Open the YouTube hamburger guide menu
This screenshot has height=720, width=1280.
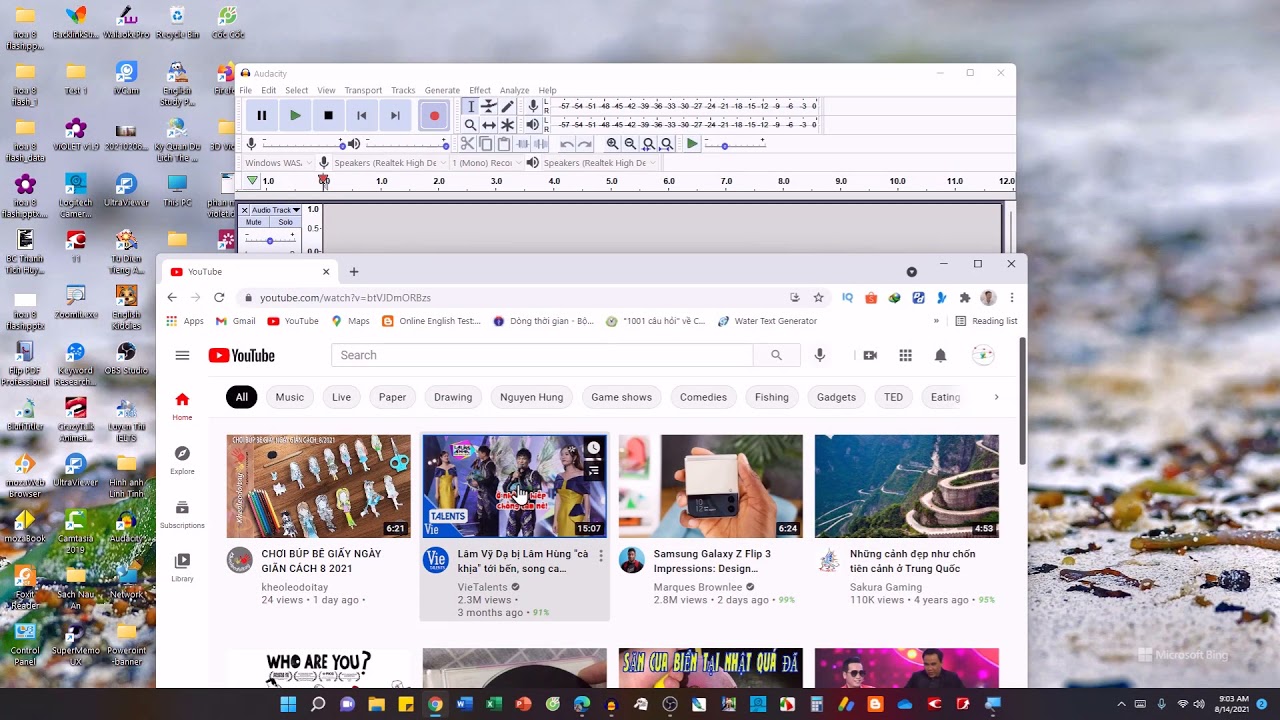click(182, 355)
